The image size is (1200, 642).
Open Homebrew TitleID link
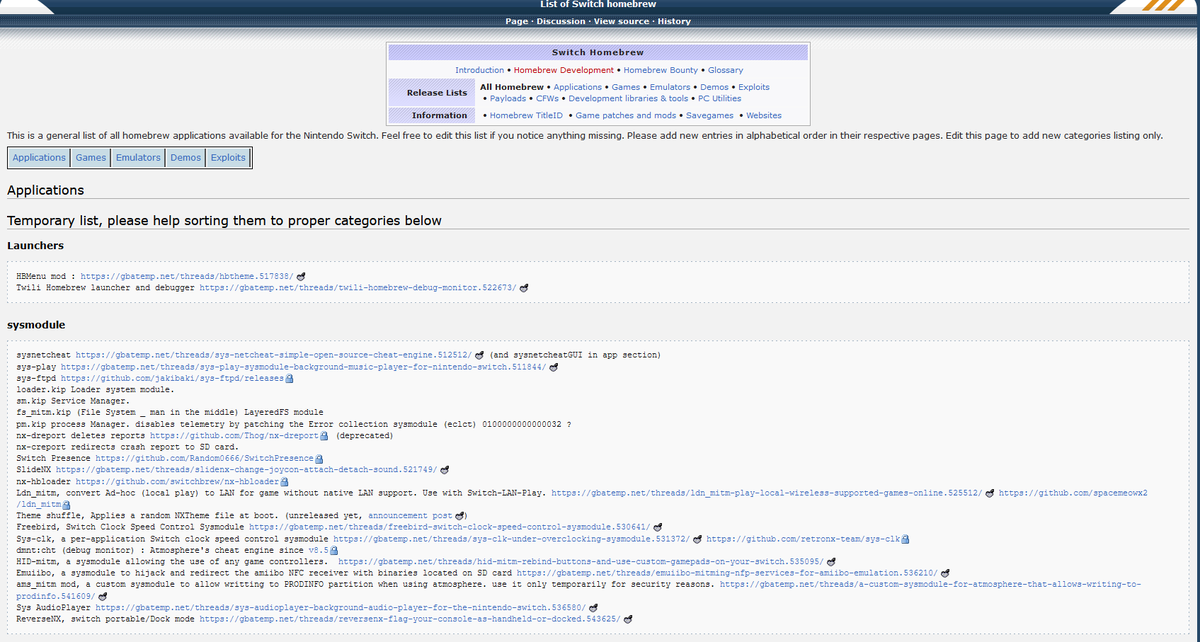pos(527,115)
